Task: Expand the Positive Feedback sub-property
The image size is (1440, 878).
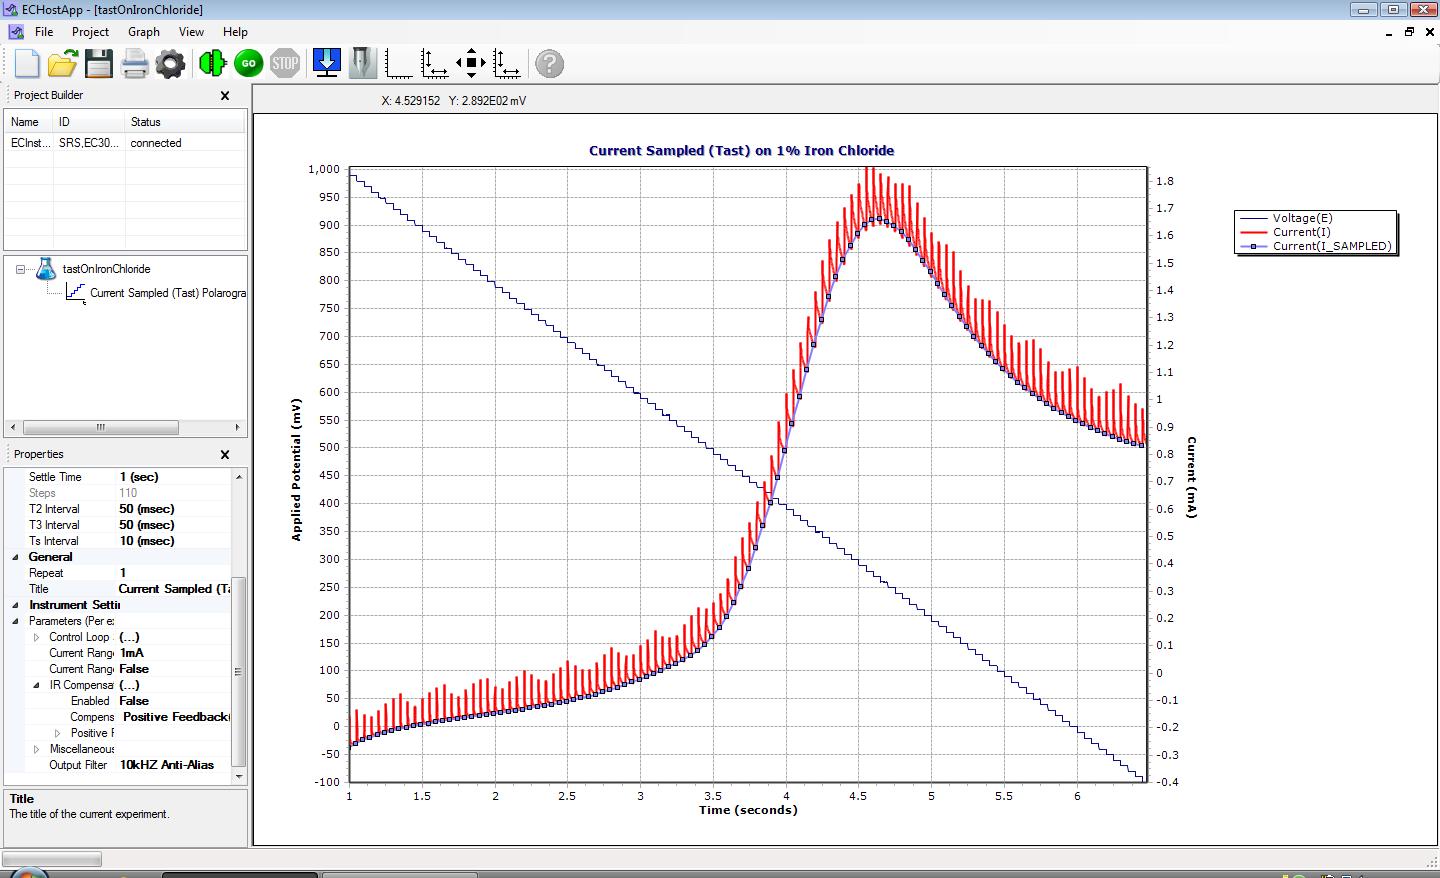Action: (x=57, y=733)
